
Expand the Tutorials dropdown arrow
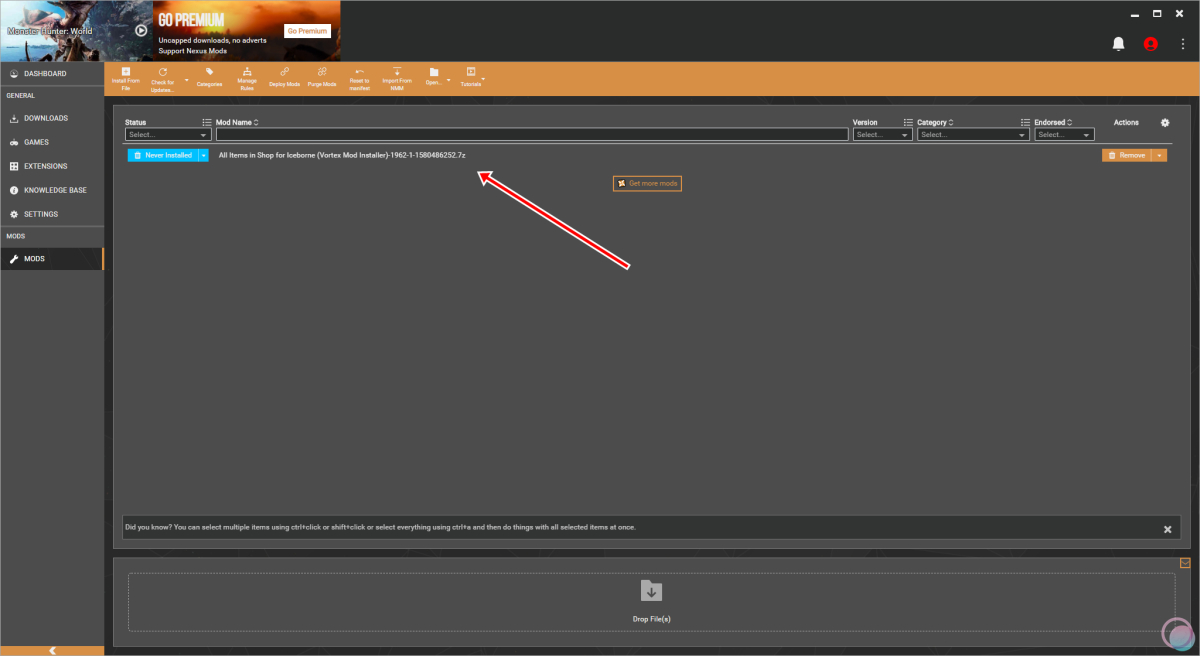click(483, 79)
